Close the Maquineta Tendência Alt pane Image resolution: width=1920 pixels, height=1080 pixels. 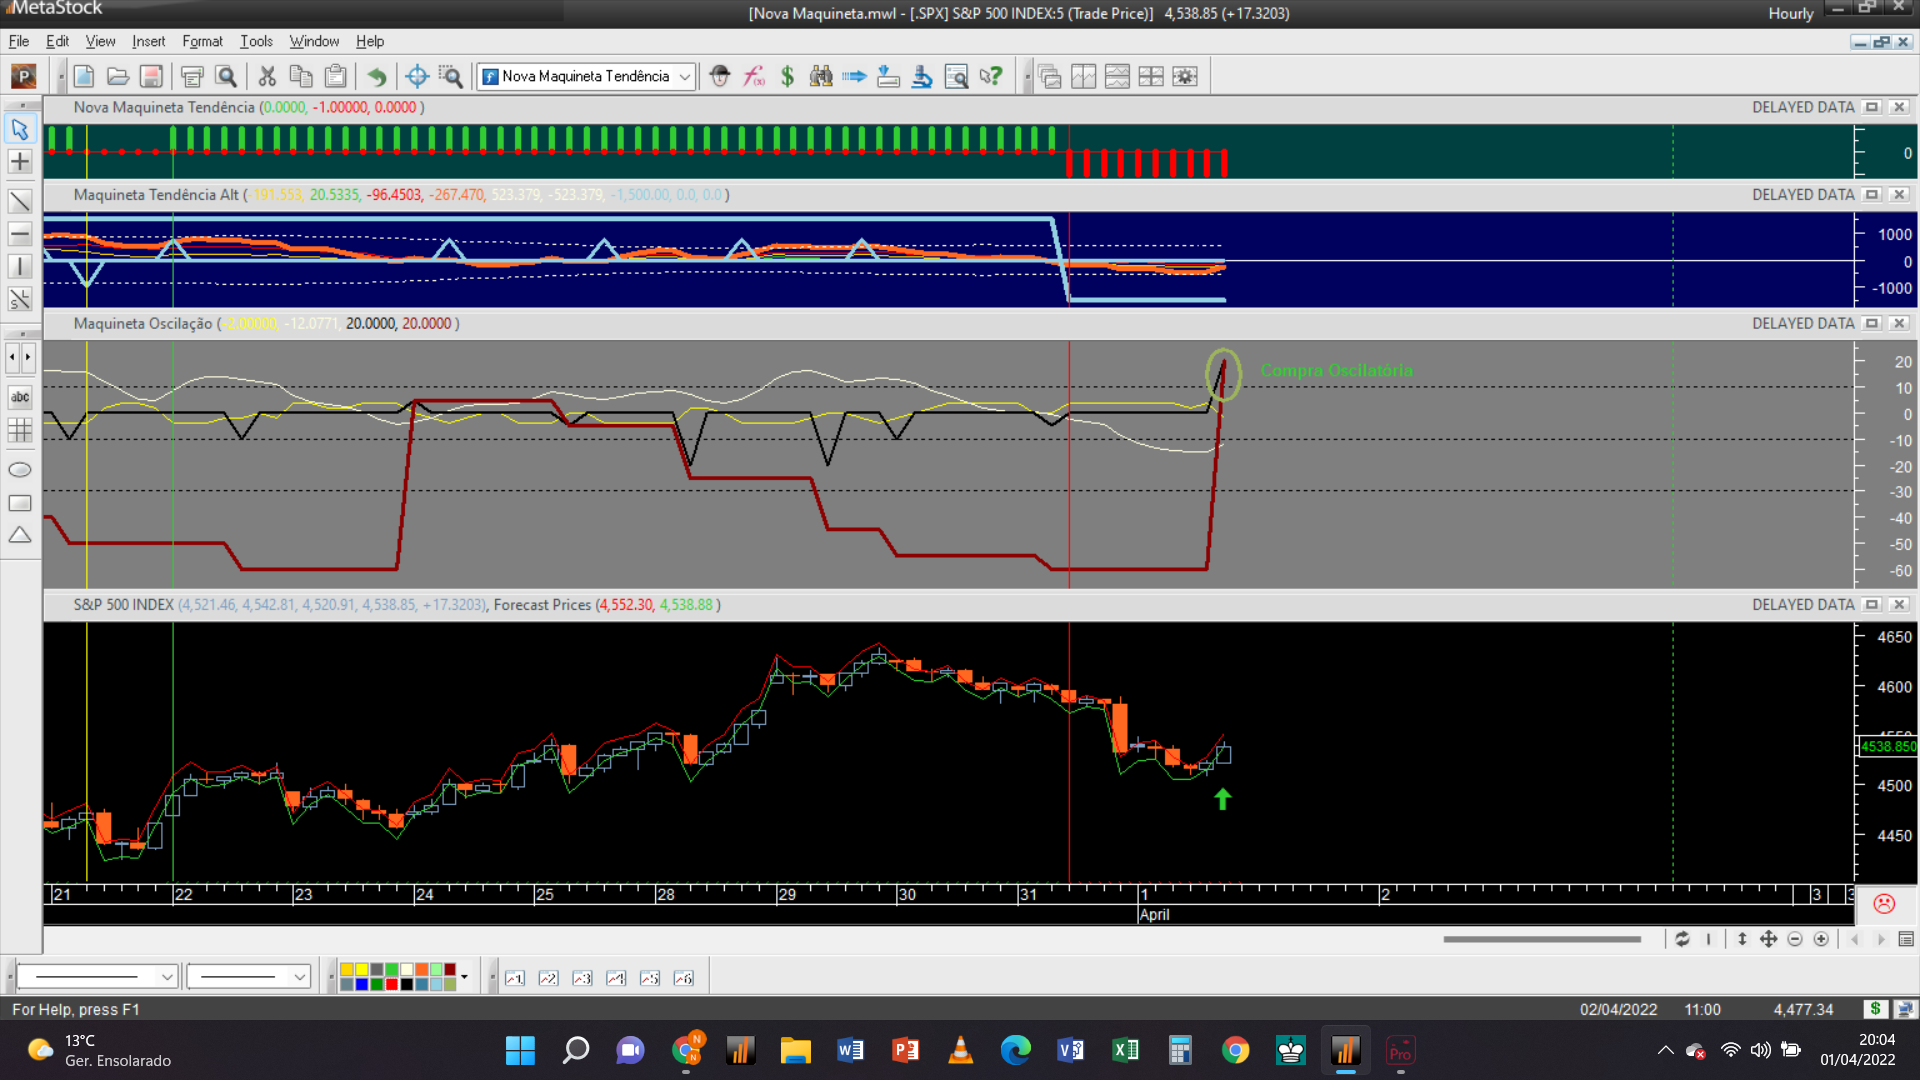pos(1899,195)
